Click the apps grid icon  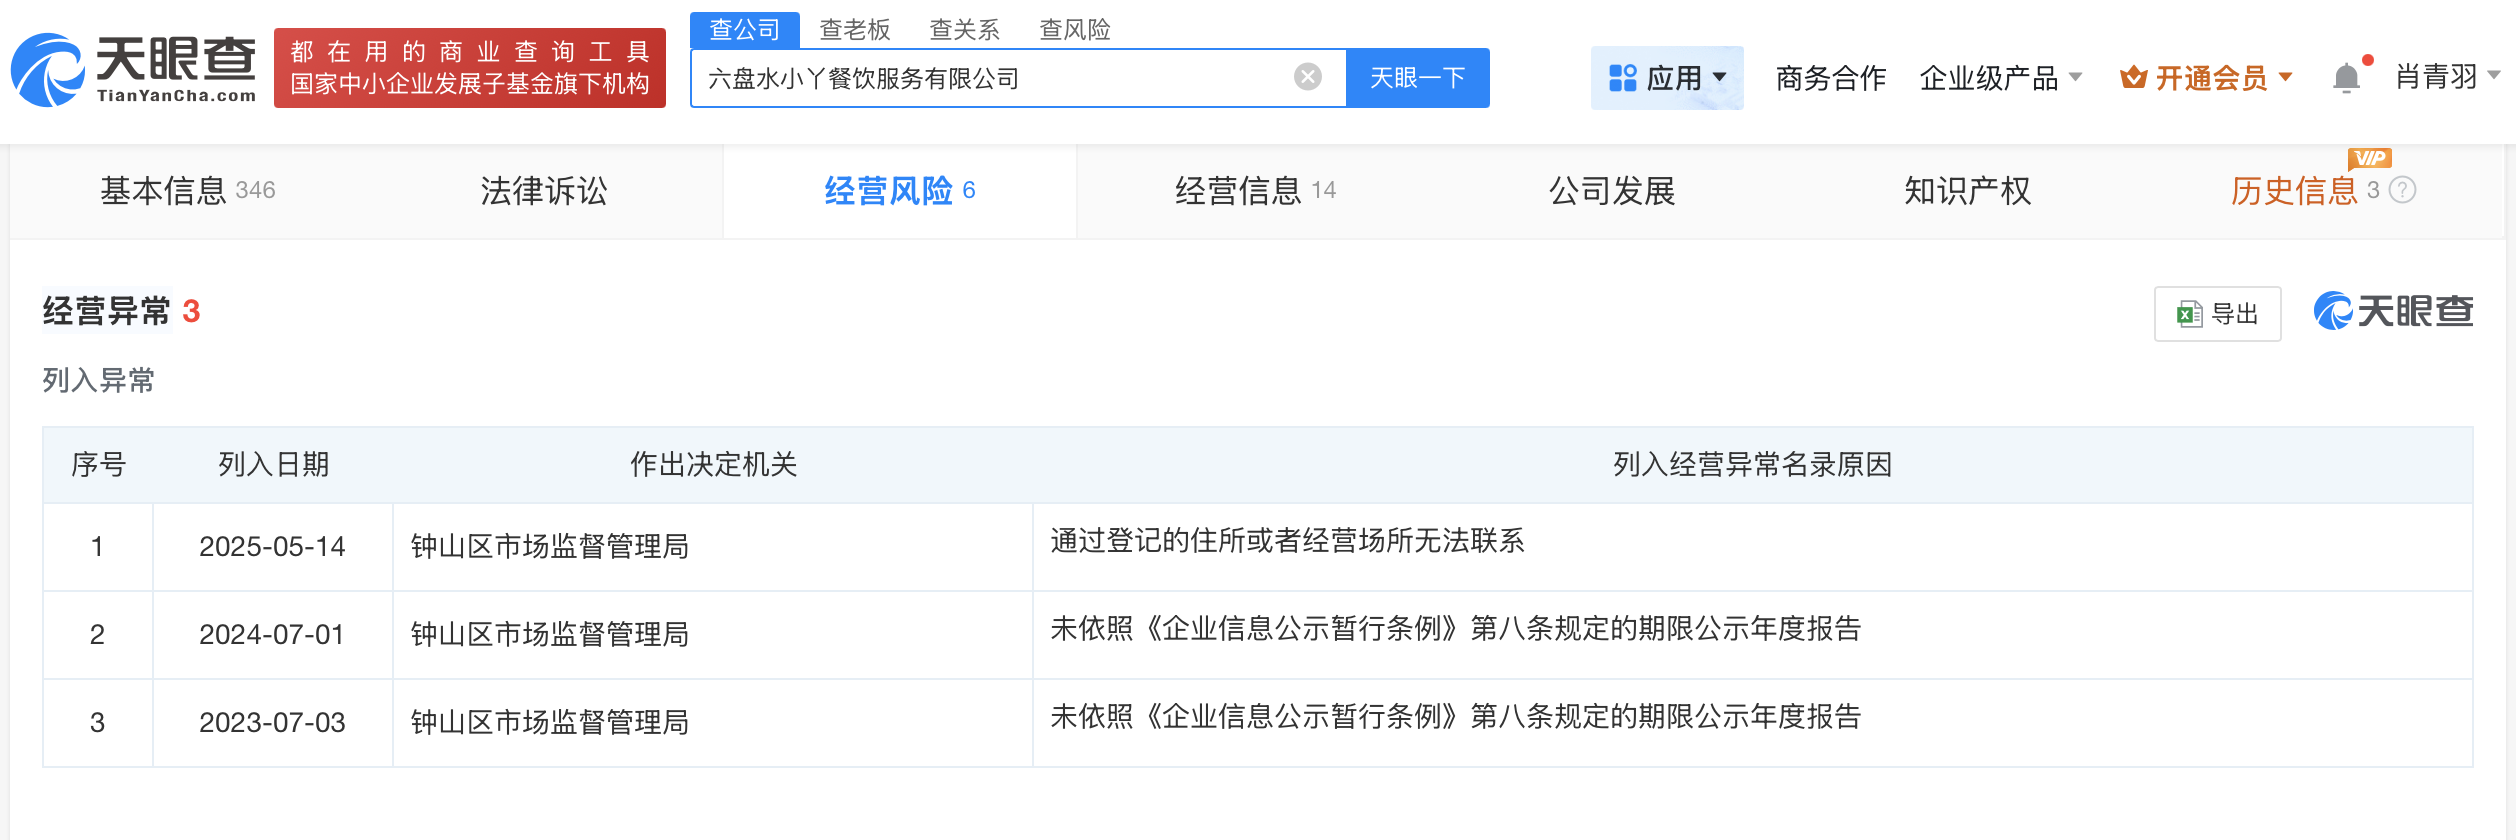pos(1622,78)
